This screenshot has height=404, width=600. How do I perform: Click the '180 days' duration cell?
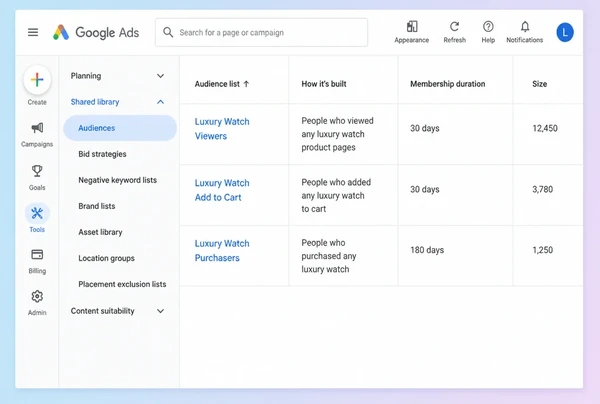(x=427, y=250)
